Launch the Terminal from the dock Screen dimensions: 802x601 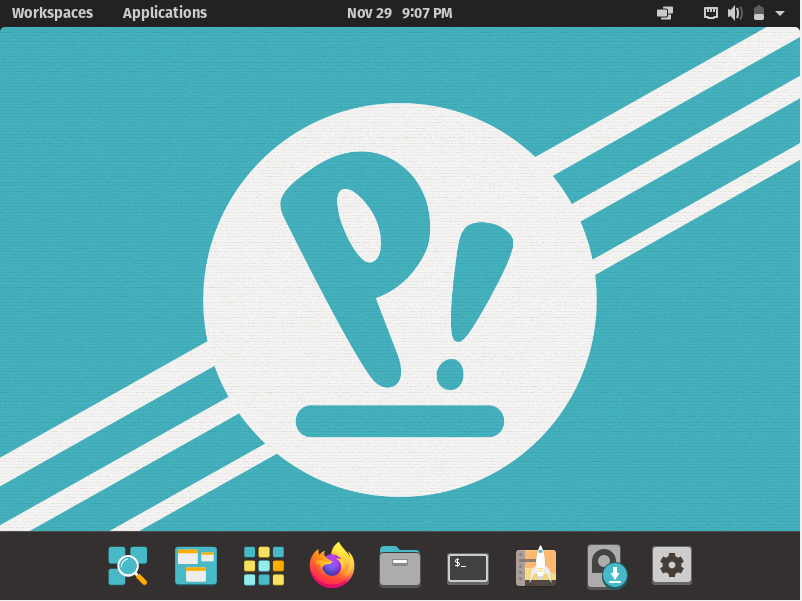pyautogui.click(x=468, y=568)
